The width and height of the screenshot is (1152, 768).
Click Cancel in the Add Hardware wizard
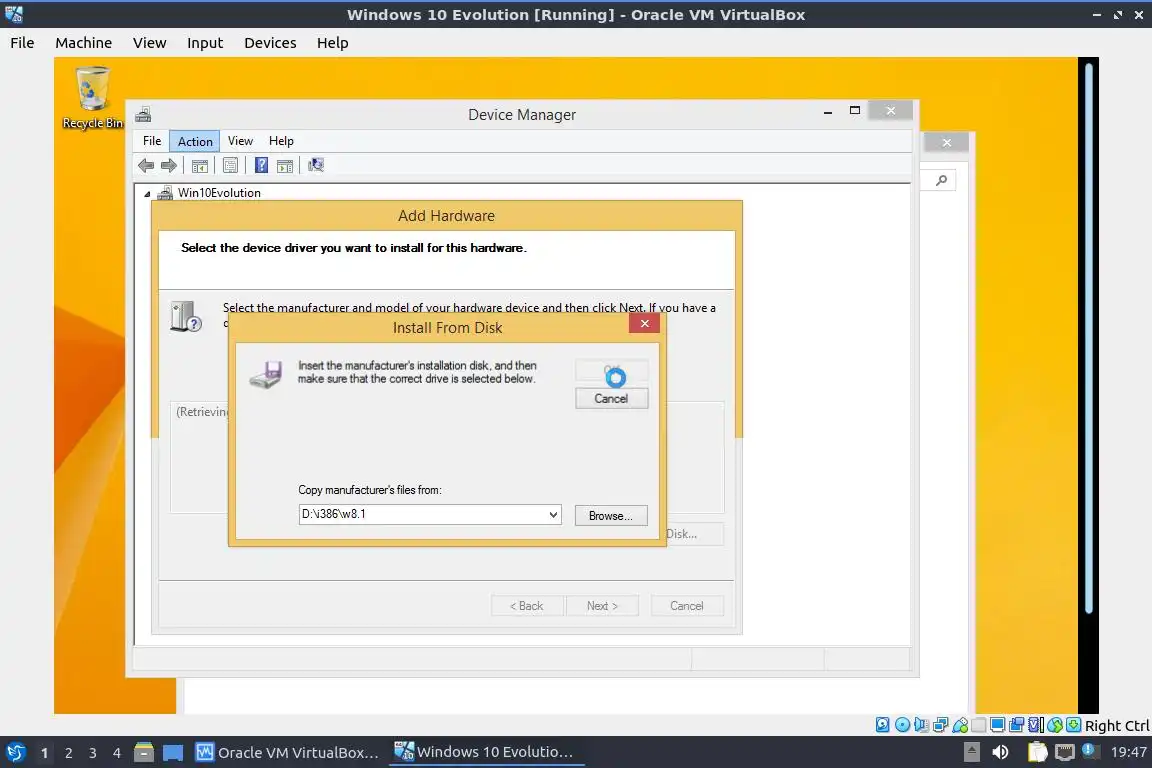click(x=687, y=606)
